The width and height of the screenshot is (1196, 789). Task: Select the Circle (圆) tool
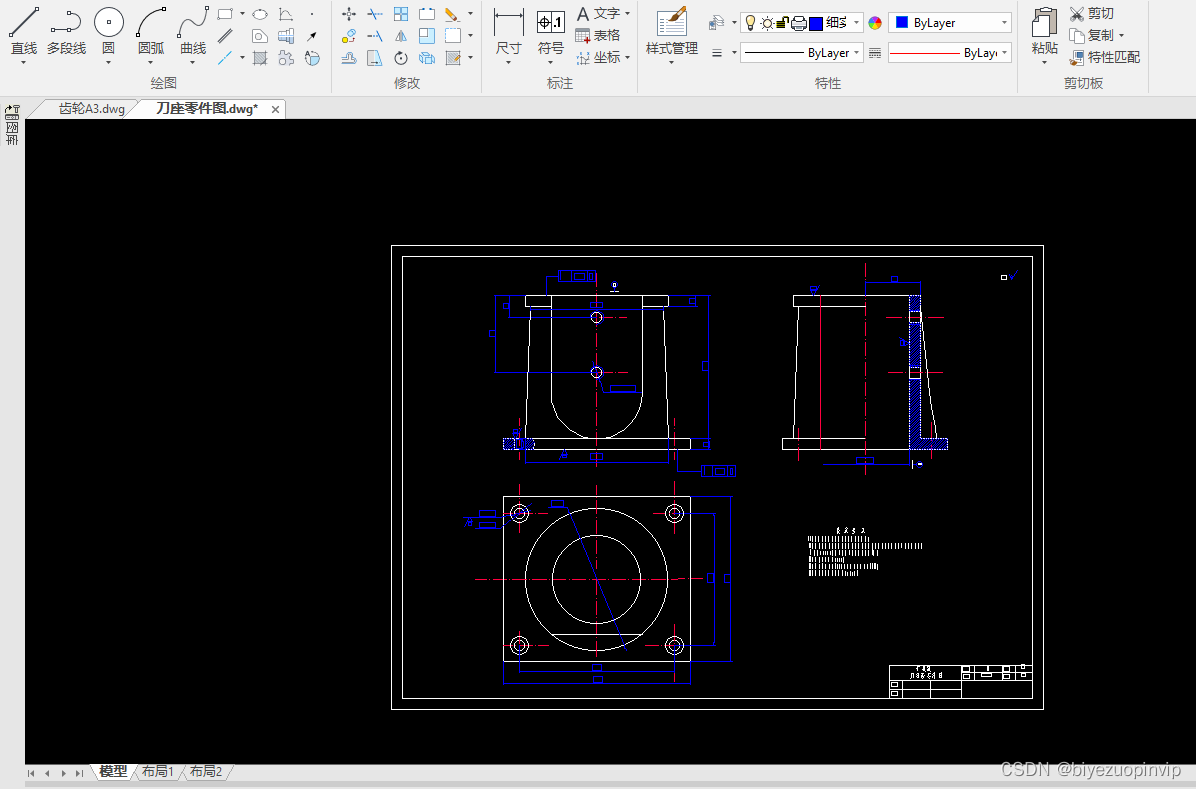[108, 31]
